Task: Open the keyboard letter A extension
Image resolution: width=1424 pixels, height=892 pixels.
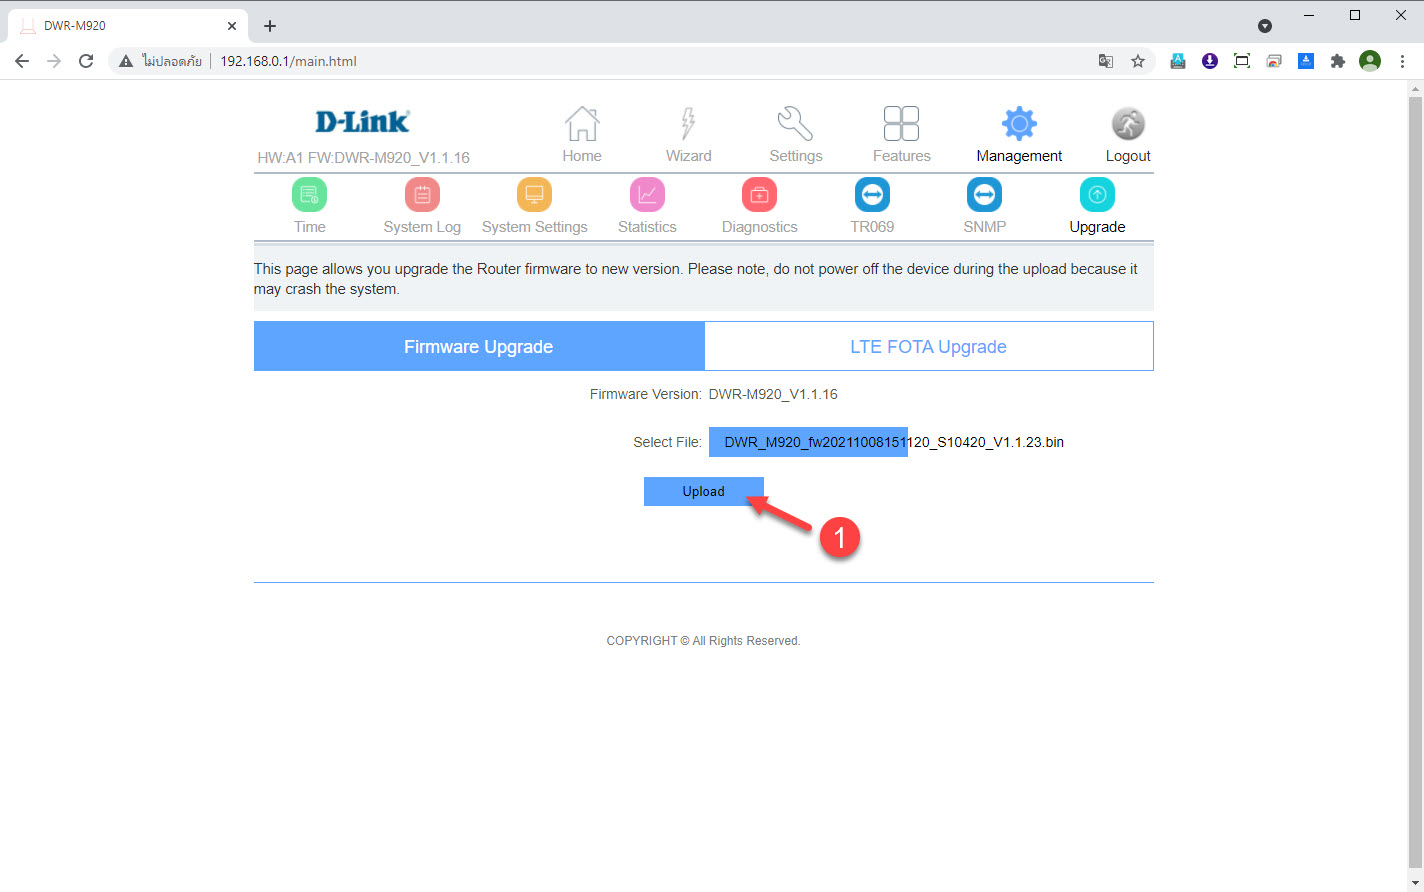Action: [x=1178, y=61]
